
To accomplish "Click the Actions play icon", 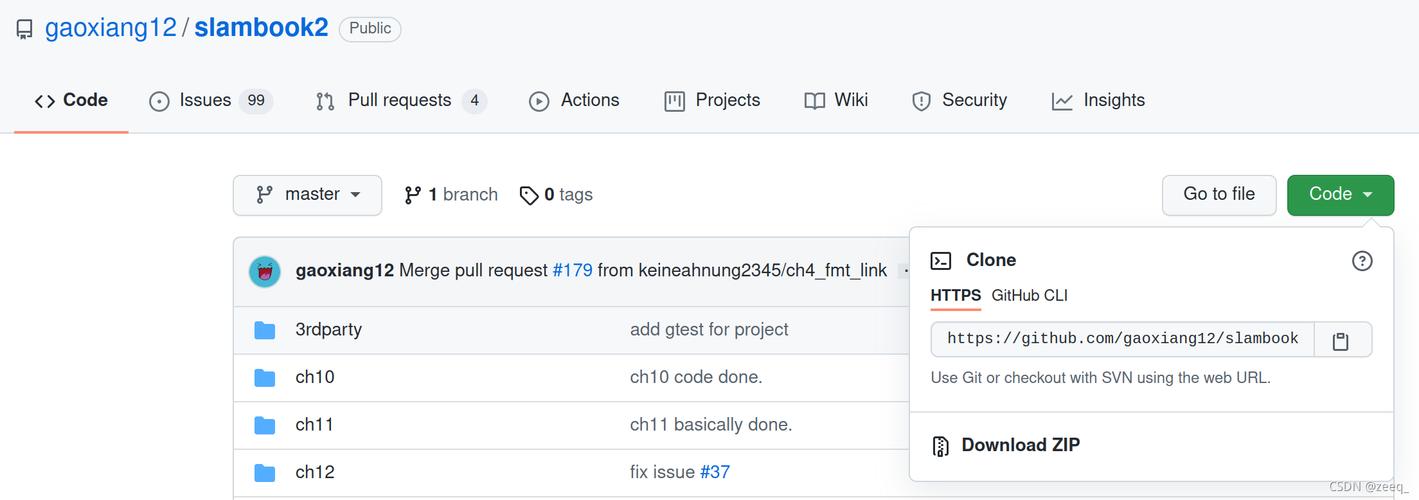I will coord(539,101).
